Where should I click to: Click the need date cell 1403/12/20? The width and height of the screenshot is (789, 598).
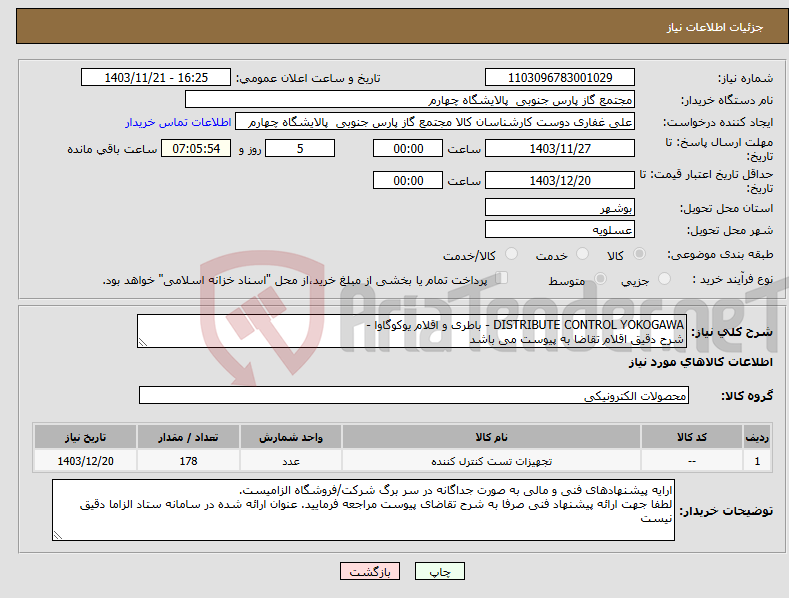pos(85,461)
